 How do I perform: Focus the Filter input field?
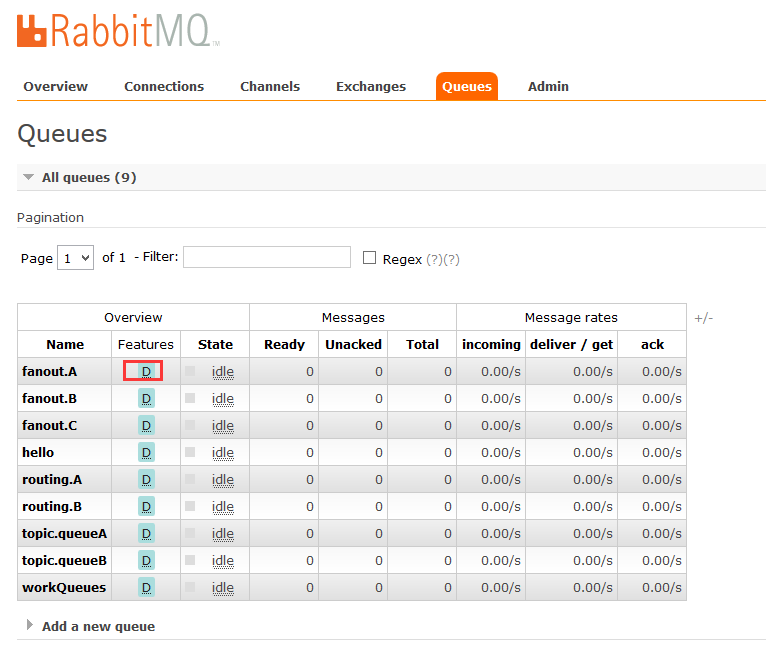[267, 257]
